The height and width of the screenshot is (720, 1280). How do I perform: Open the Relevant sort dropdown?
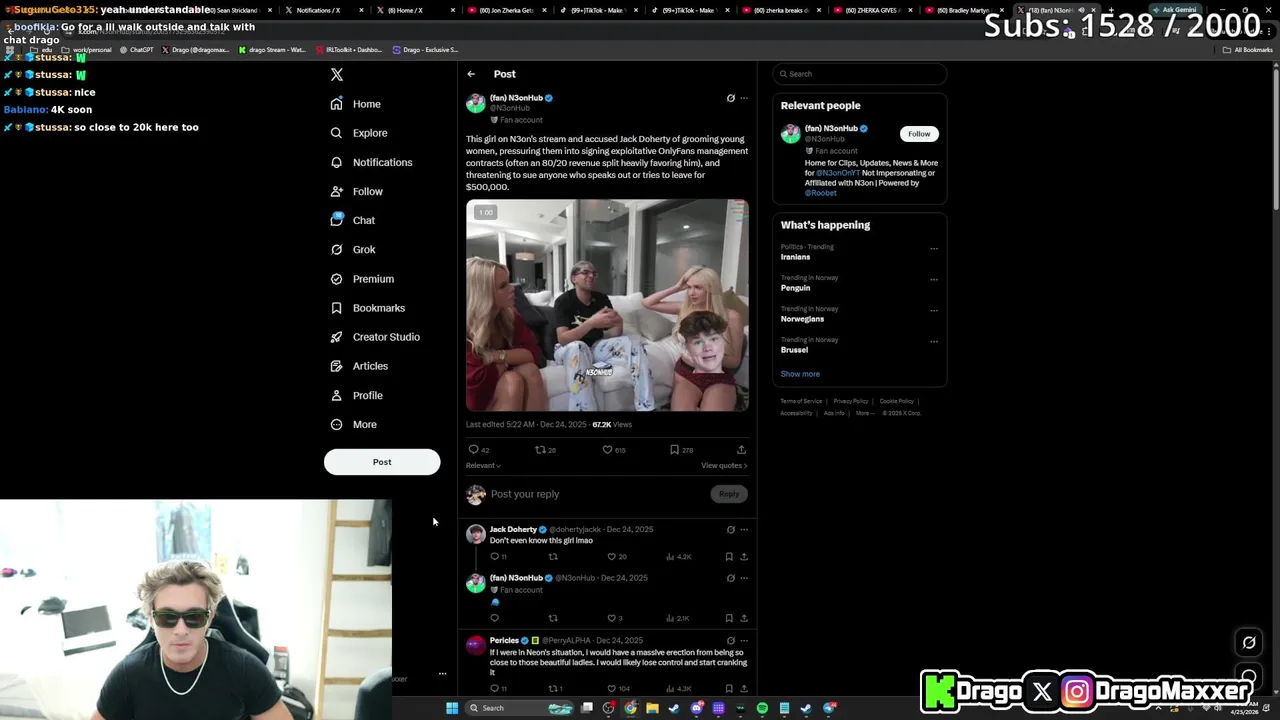[483, 465]
